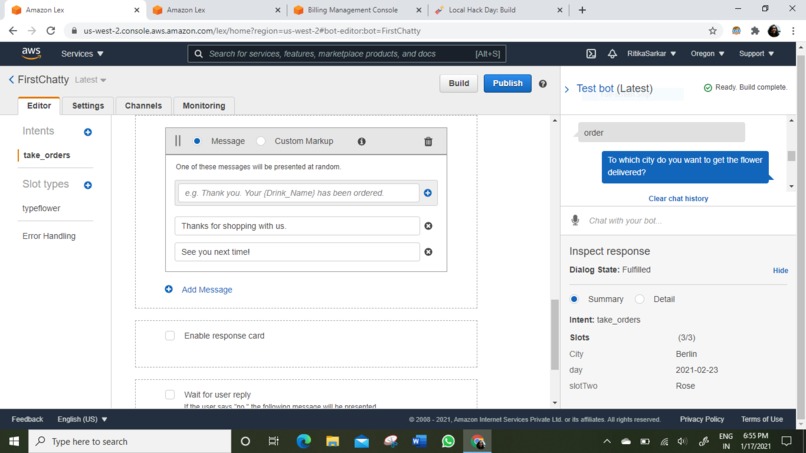Open a new browser tab

[x=582, y=10]
